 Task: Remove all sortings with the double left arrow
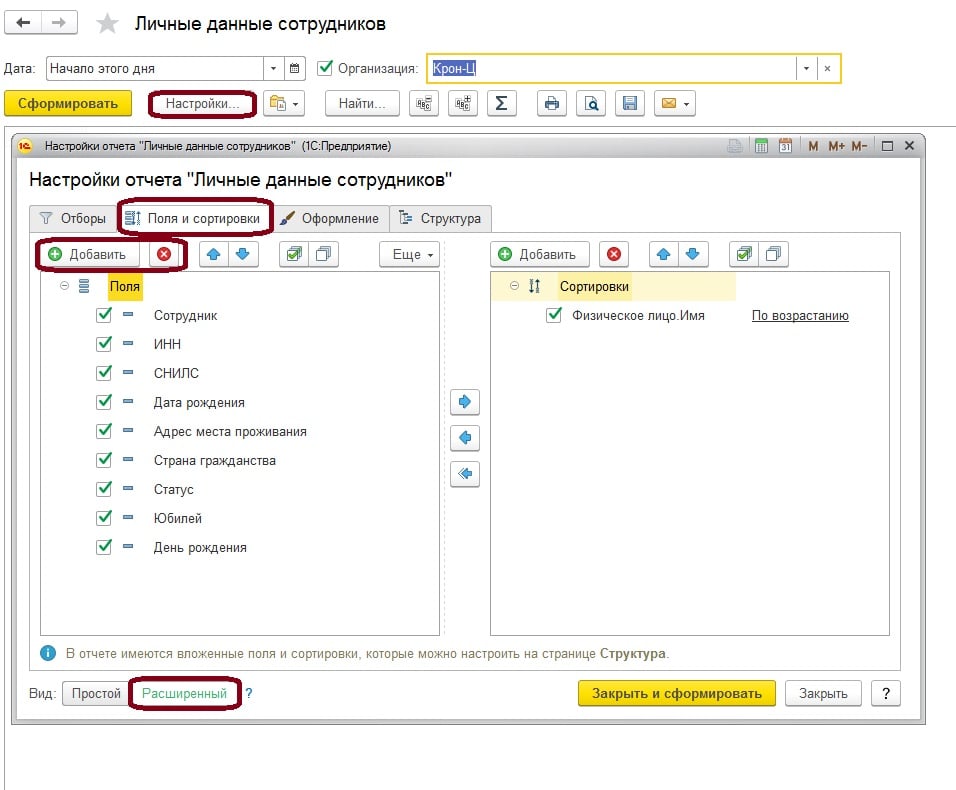pos(465,474)
